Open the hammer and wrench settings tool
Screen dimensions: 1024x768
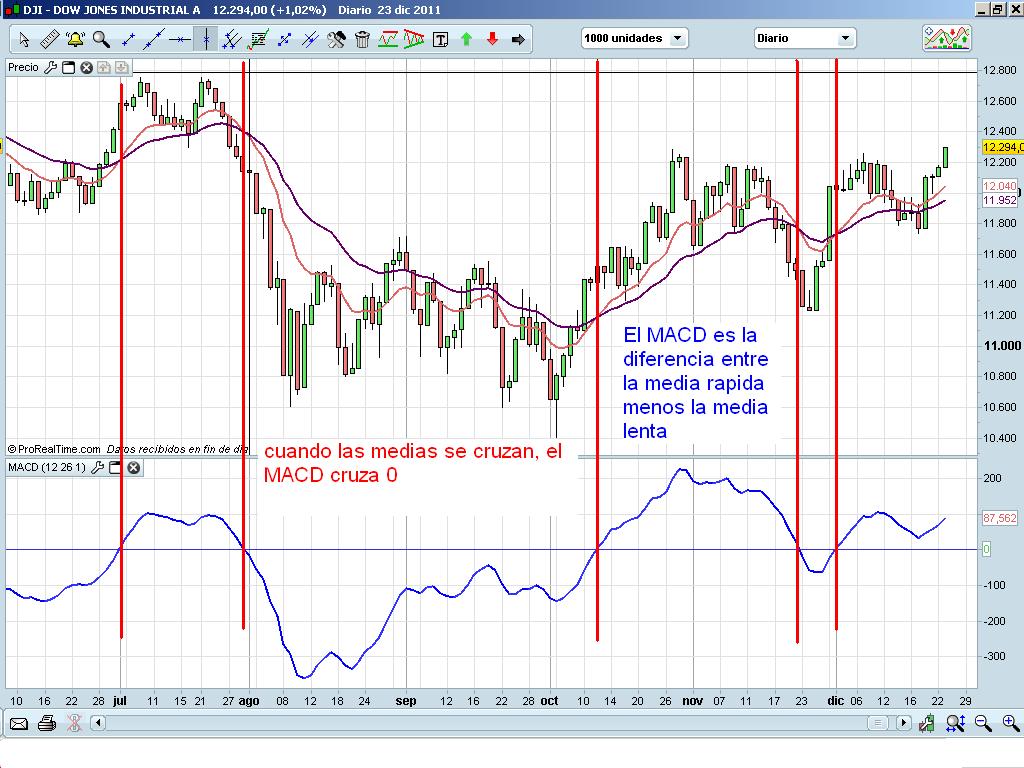336,39
